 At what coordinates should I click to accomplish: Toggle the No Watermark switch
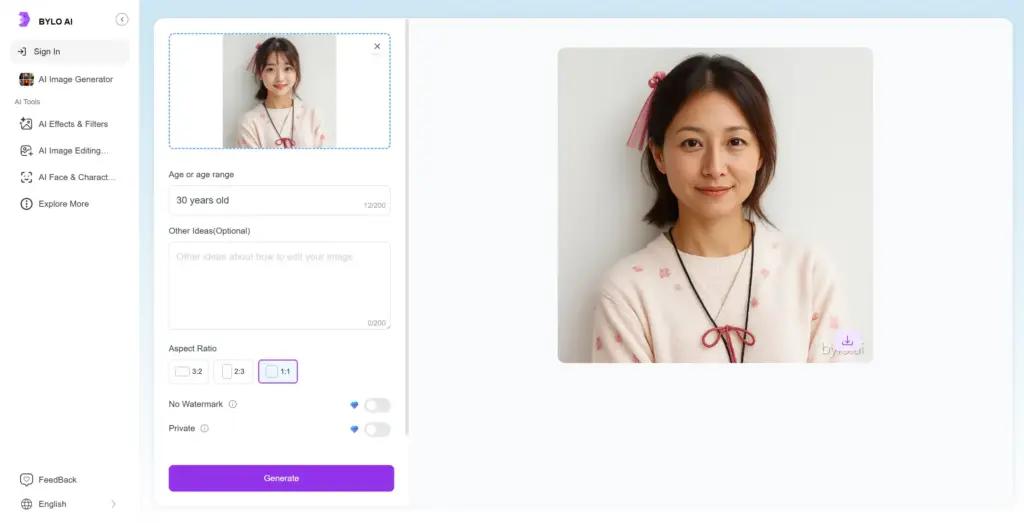pyautogui.click(x=377, y=405)
